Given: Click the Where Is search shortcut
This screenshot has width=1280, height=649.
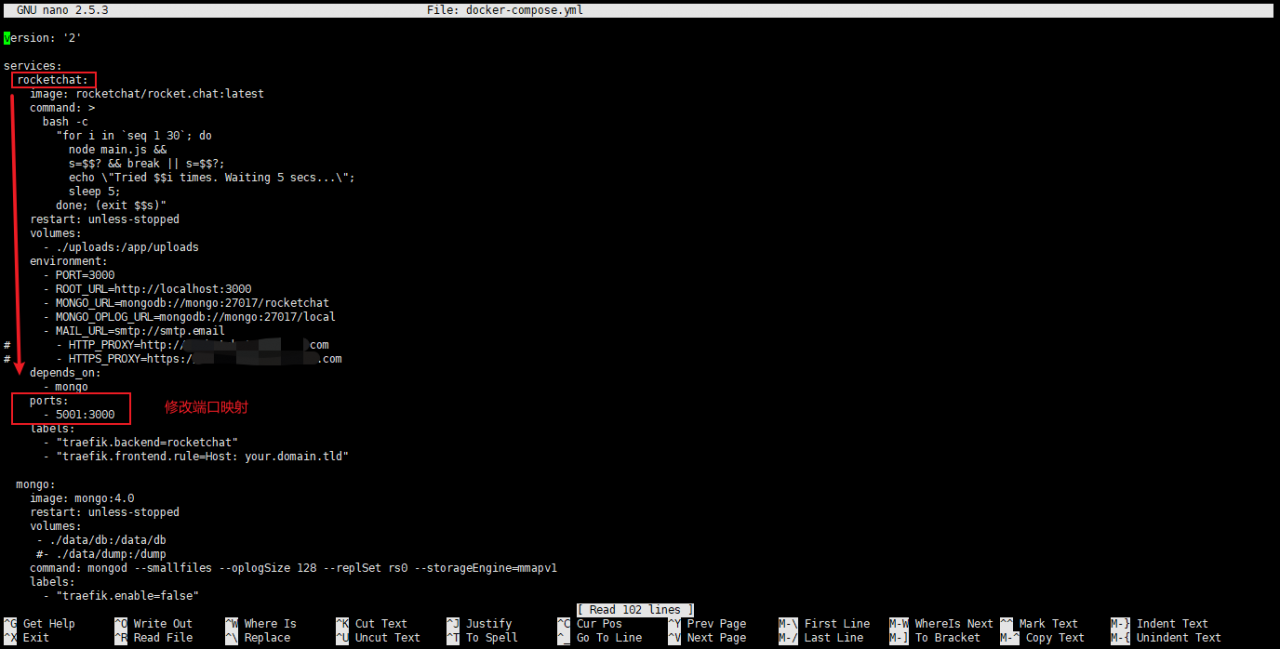Looking at the screenshot, I should tap(261, 624).
